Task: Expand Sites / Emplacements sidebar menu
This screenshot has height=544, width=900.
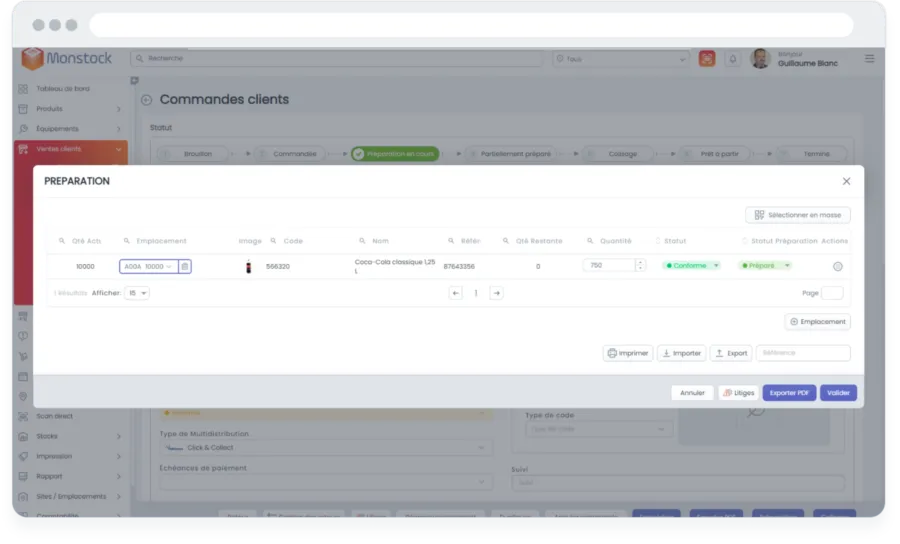Action: (70, 497)
